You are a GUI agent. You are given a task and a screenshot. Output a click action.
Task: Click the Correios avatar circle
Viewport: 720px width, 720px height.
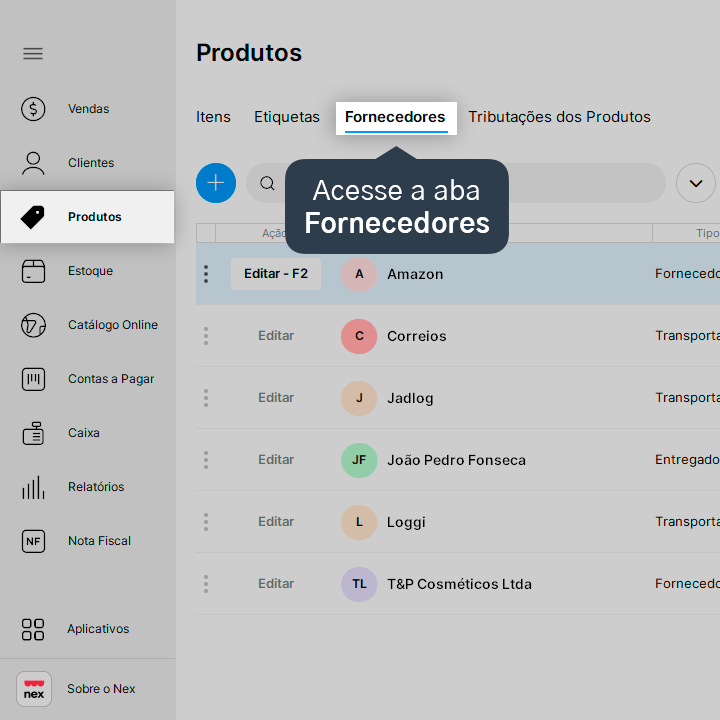(x=359, y=336)
